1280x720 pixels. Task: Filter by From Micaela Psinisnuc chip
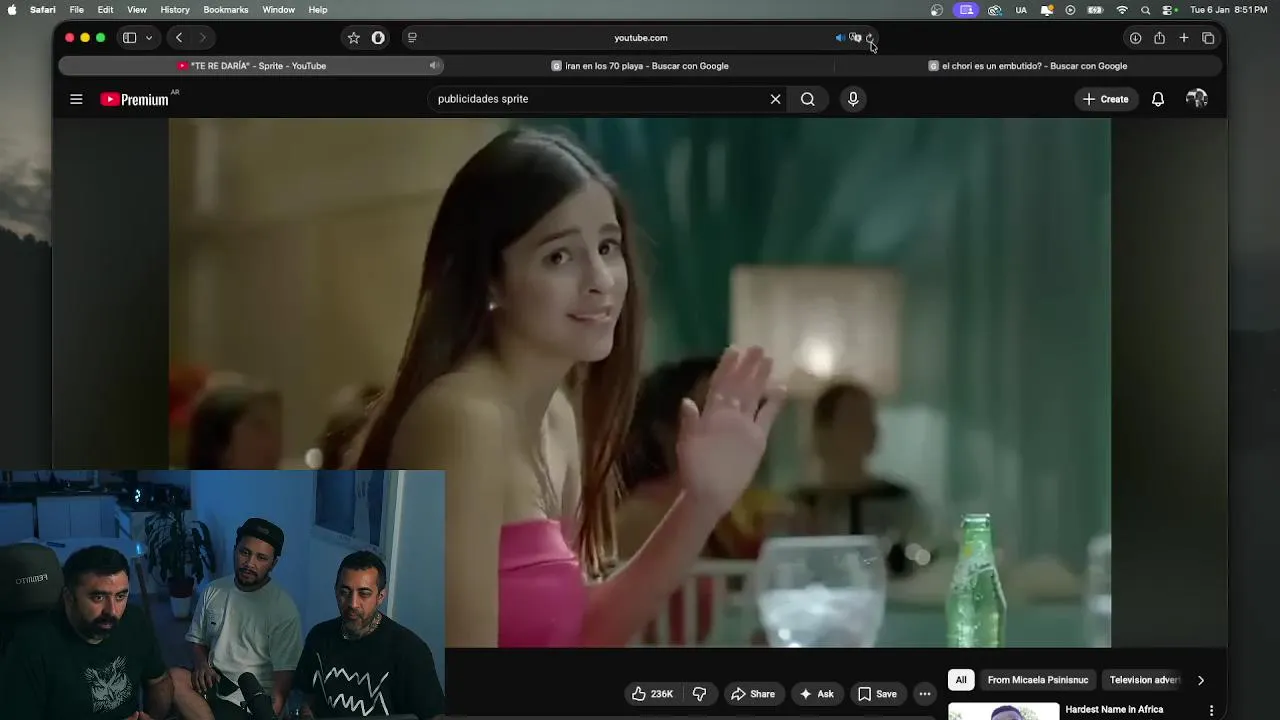click(x=1038, y=680)
